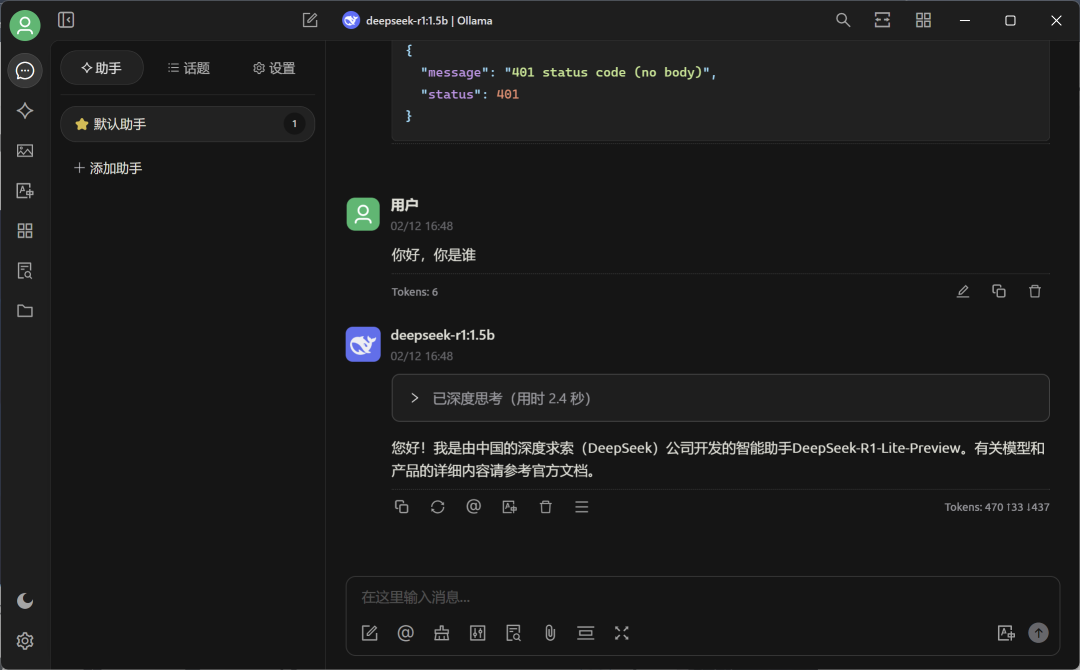Click the deepseek whale avatar in message

(x=363, y=344)
